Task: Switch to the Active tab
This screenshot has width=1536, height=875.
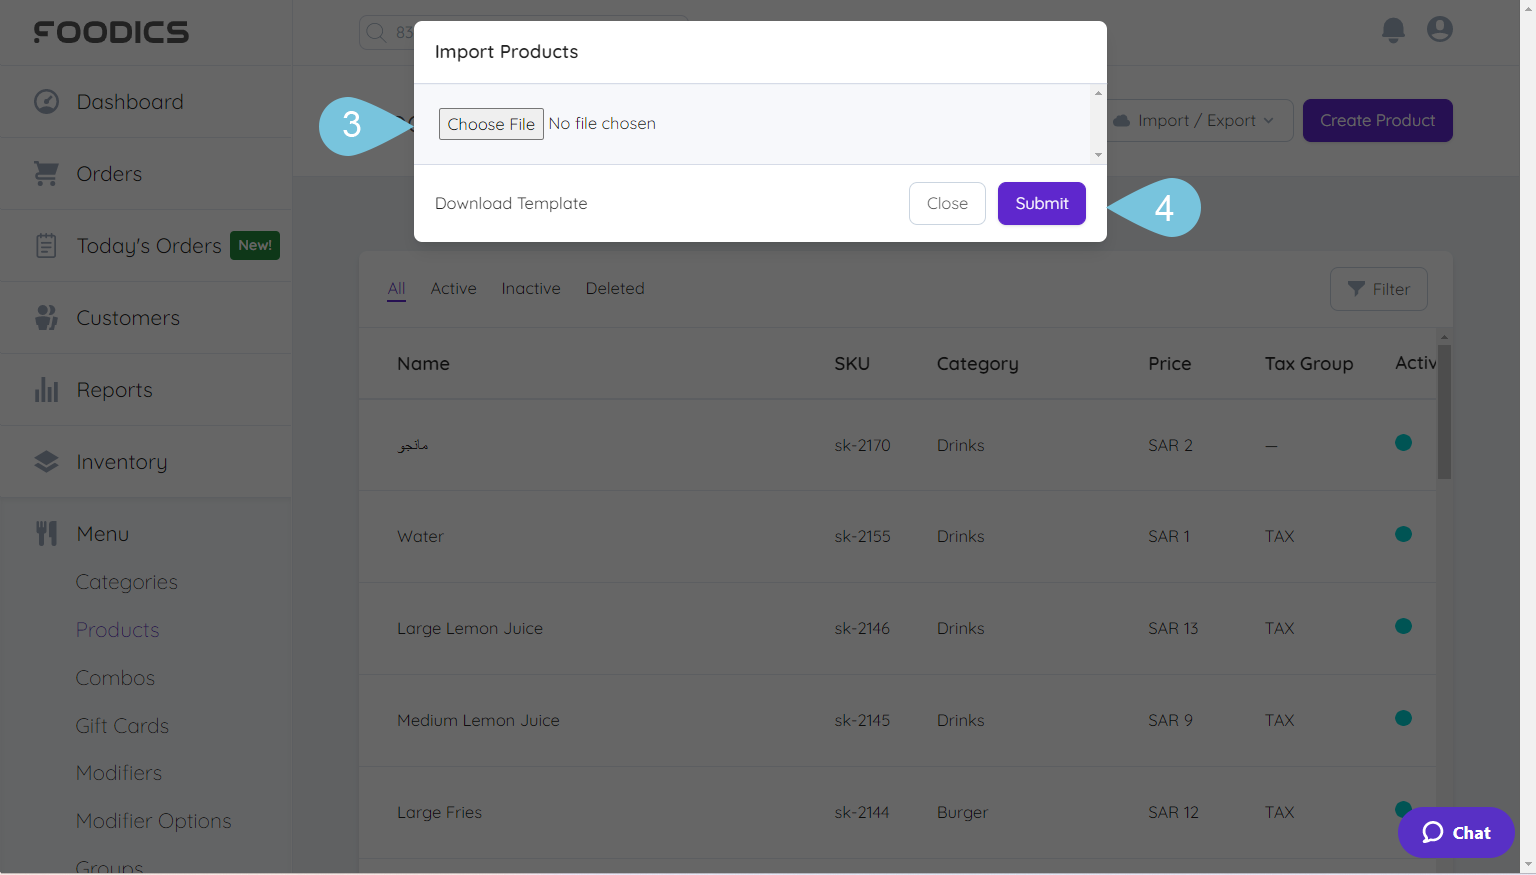Action: [453, 289]
